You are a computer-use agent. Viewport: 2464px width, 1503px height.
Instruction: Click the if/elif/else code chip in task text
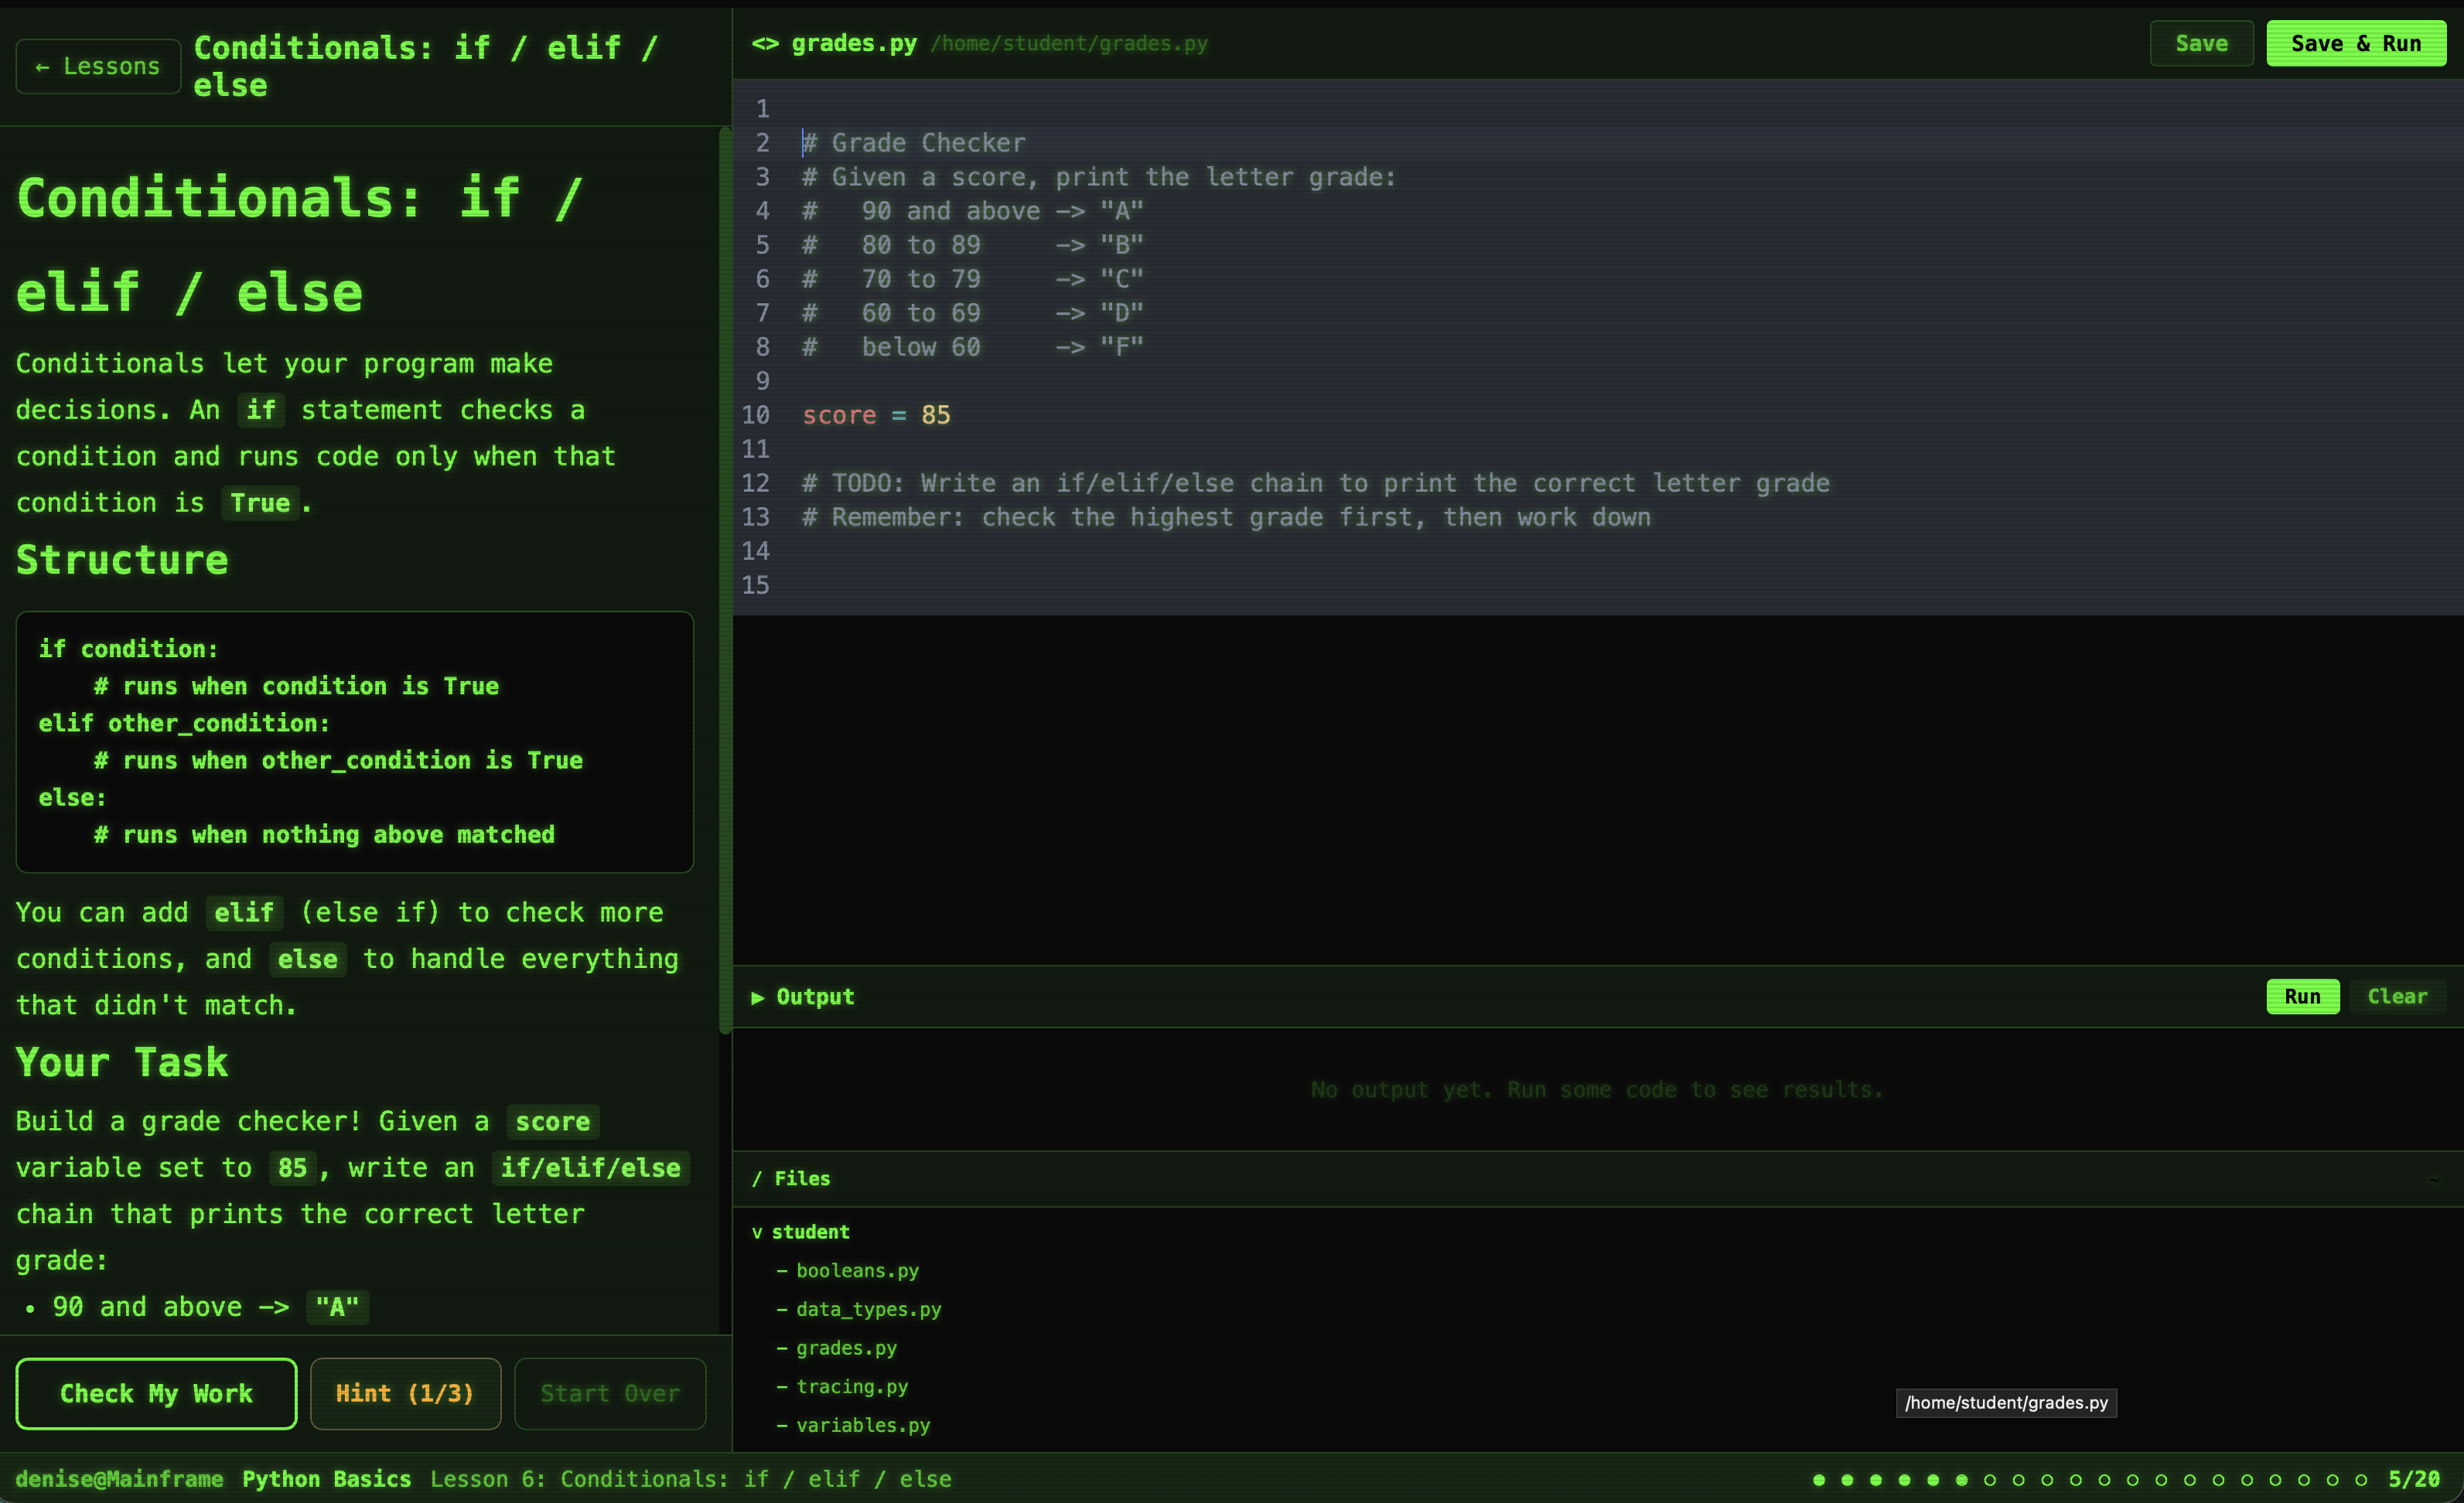[590, 1167]
